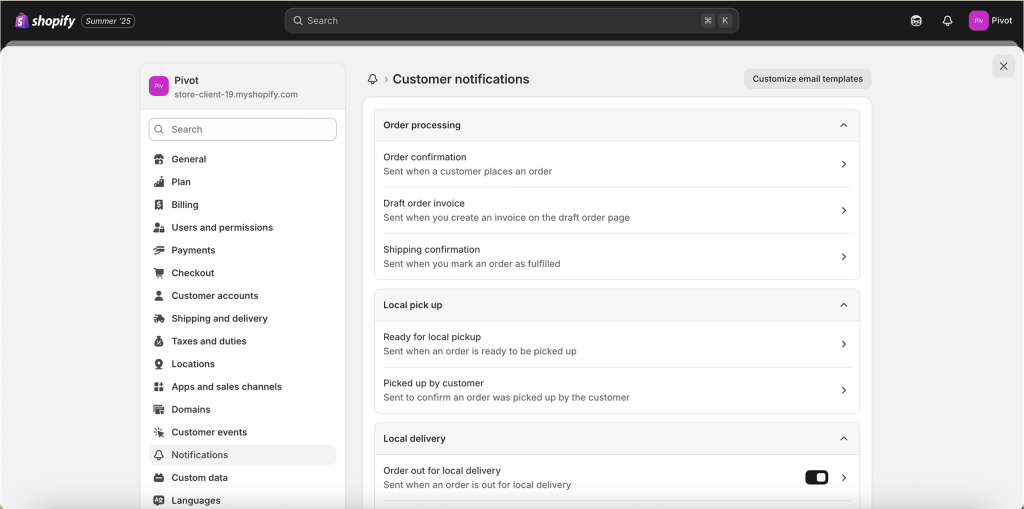The width and height of the screenshot is (1024, 509).
Task: Go to Plan settings
Action: tap(242, 182)
